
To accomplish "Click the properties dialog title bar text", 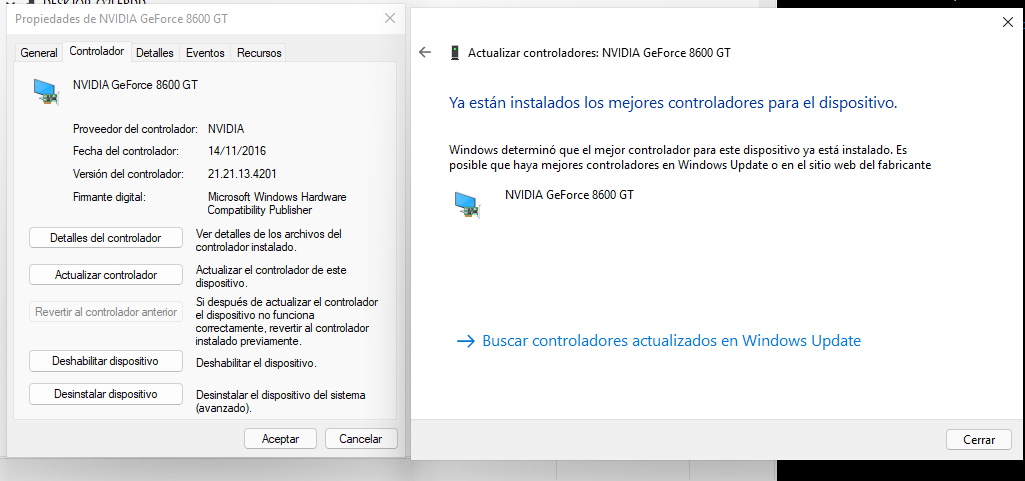I will coord(122,19).
